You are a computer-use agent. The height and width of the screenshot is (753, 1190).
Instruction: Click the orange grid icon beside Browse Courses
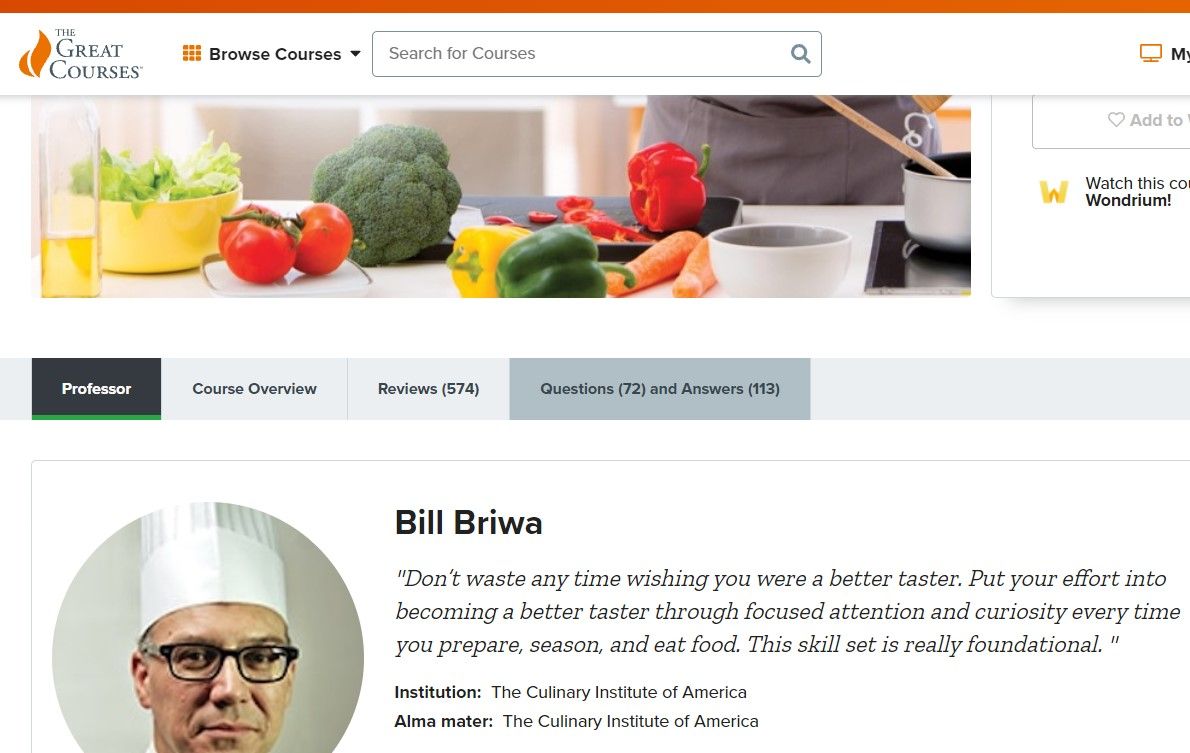(192, 53)
